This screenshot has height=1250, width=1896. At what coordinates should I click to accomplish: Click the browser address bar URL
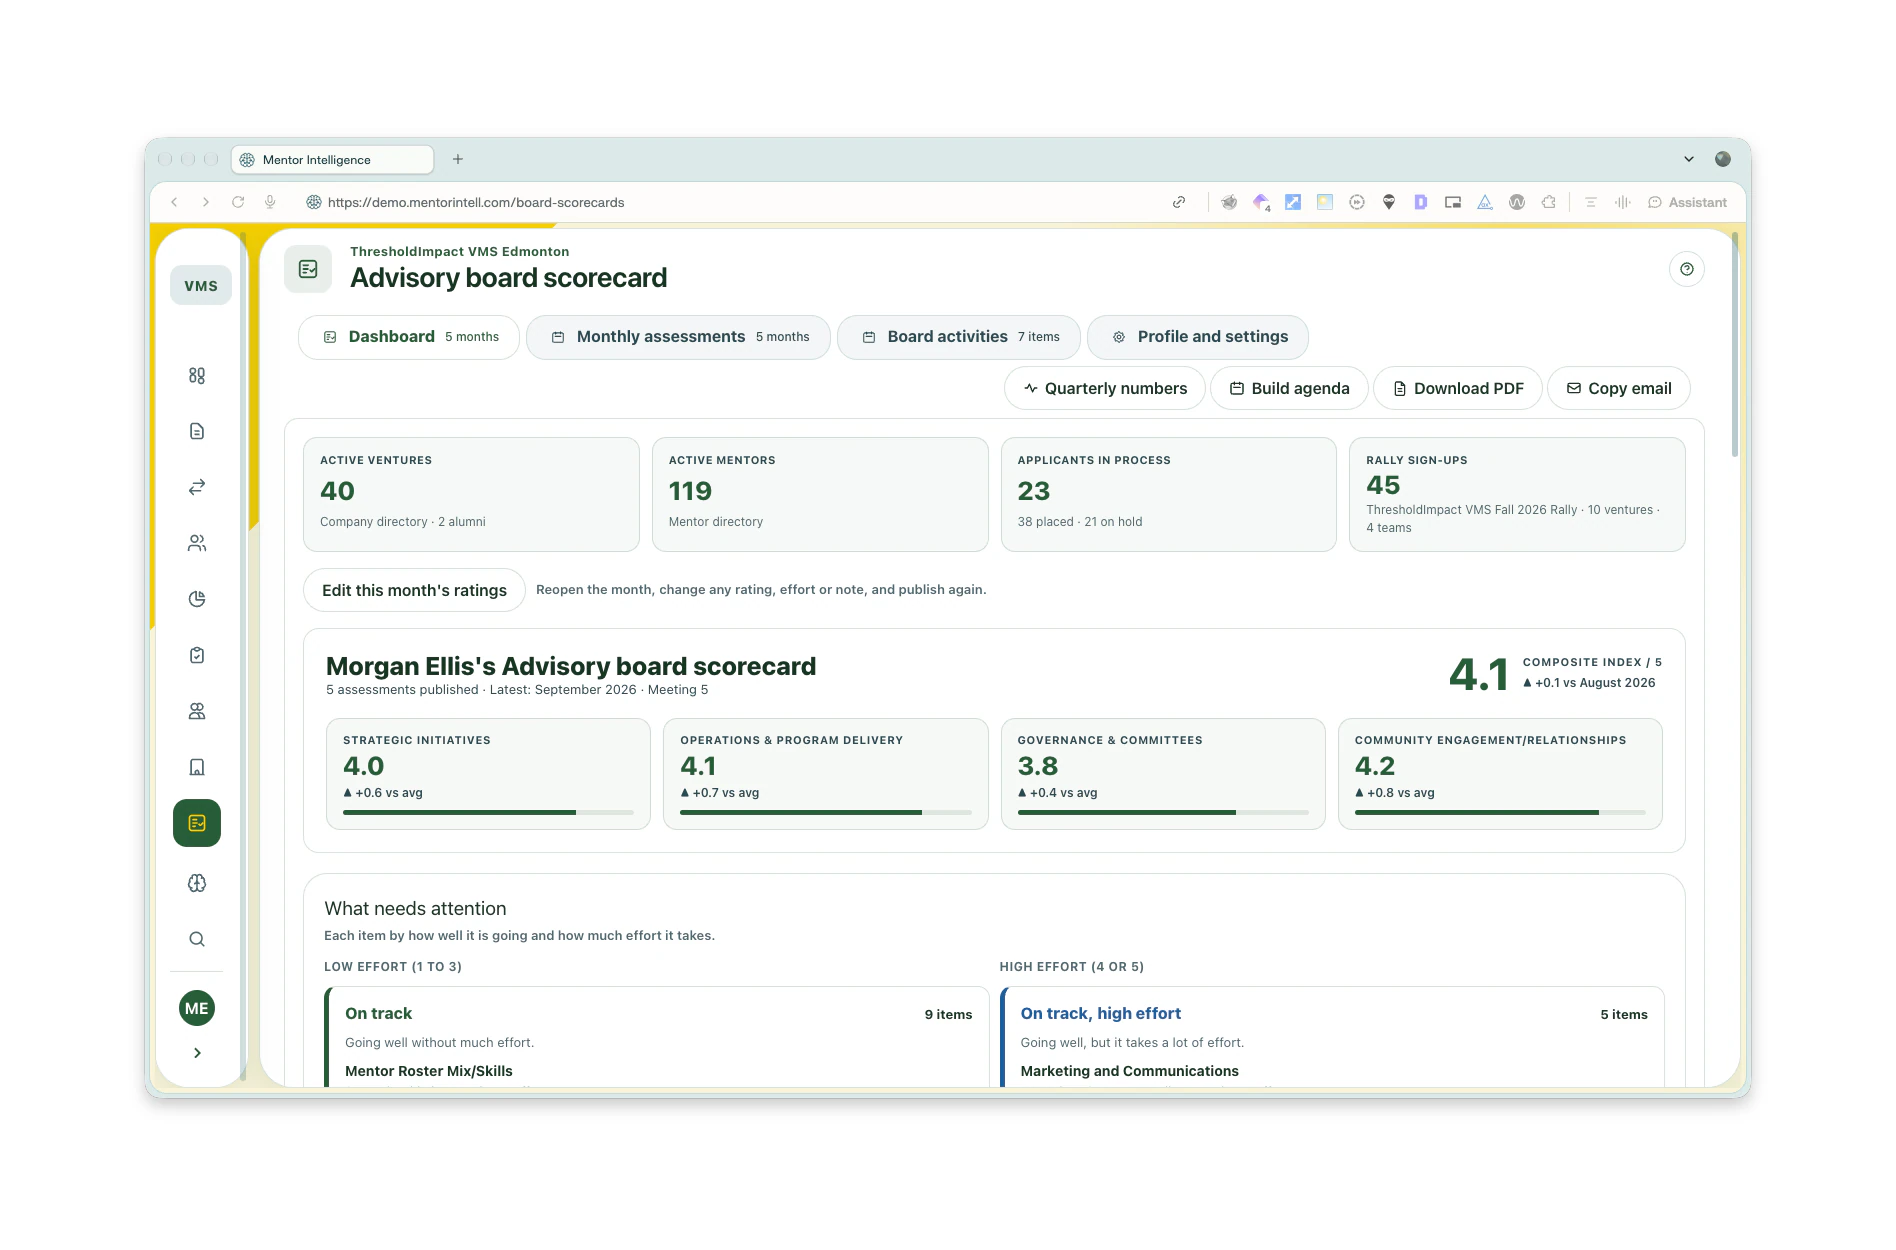pyautogui.click(x=476, y=202)
